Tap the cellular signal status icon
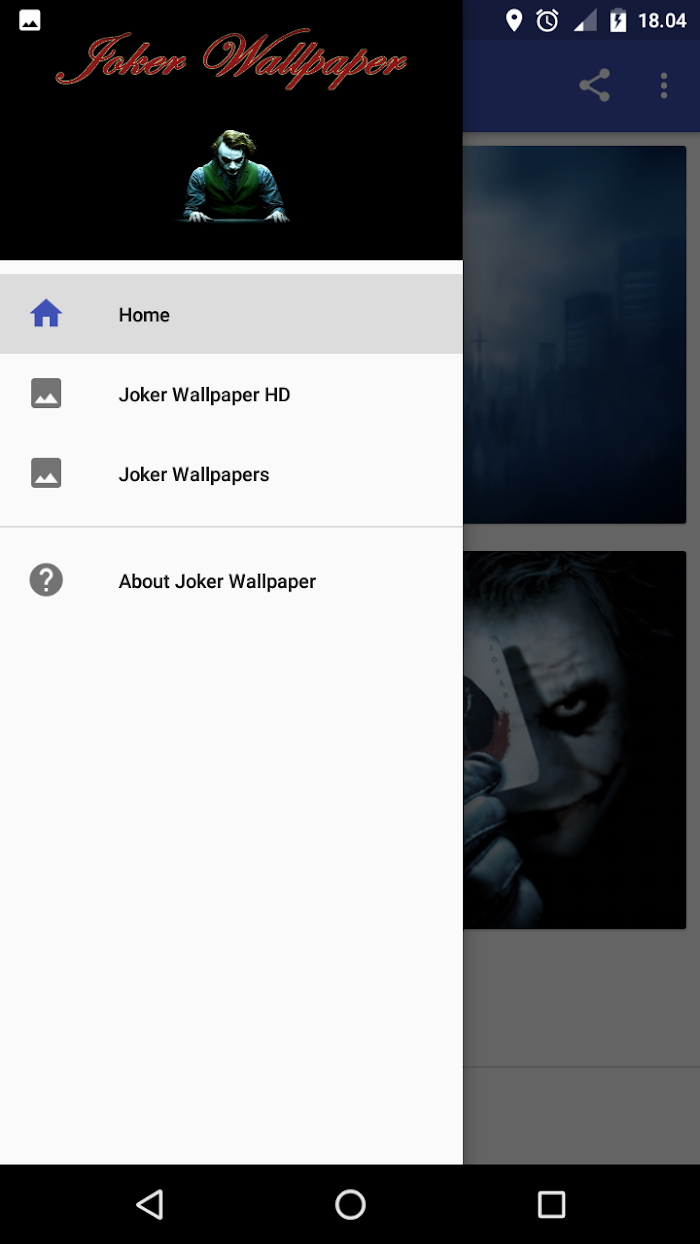The height and width of the screenshot is (1244, 700). point(584,20)
